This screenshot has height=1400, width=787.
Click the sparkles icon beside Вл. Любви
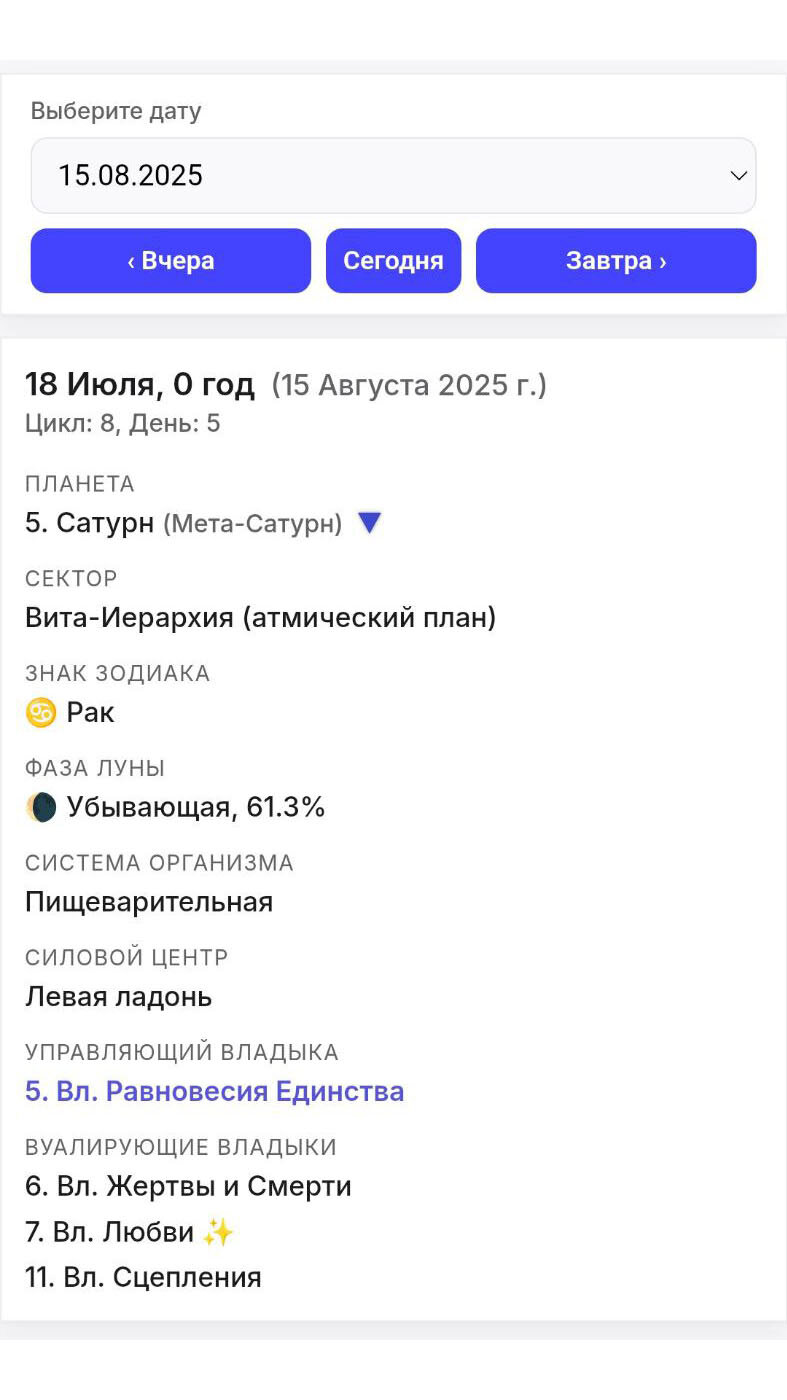(x=218, y=1232)
